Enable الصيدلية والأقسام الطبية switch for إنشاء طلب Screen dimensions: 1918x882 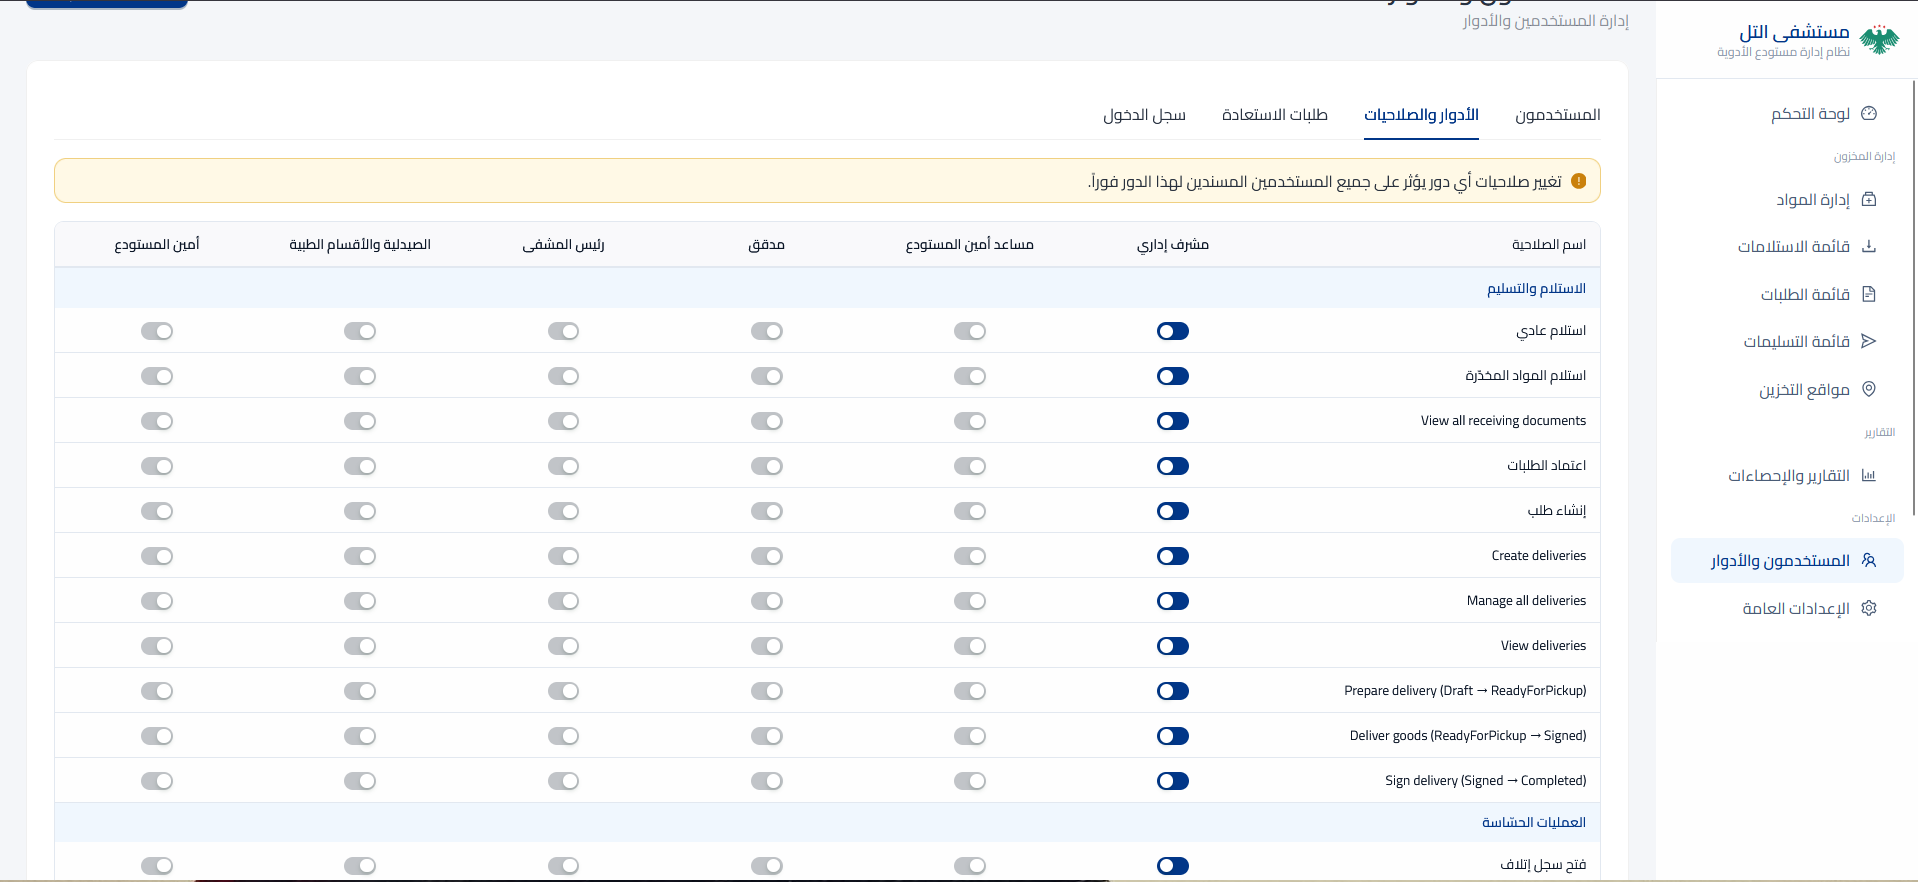[x=360, y=511]
